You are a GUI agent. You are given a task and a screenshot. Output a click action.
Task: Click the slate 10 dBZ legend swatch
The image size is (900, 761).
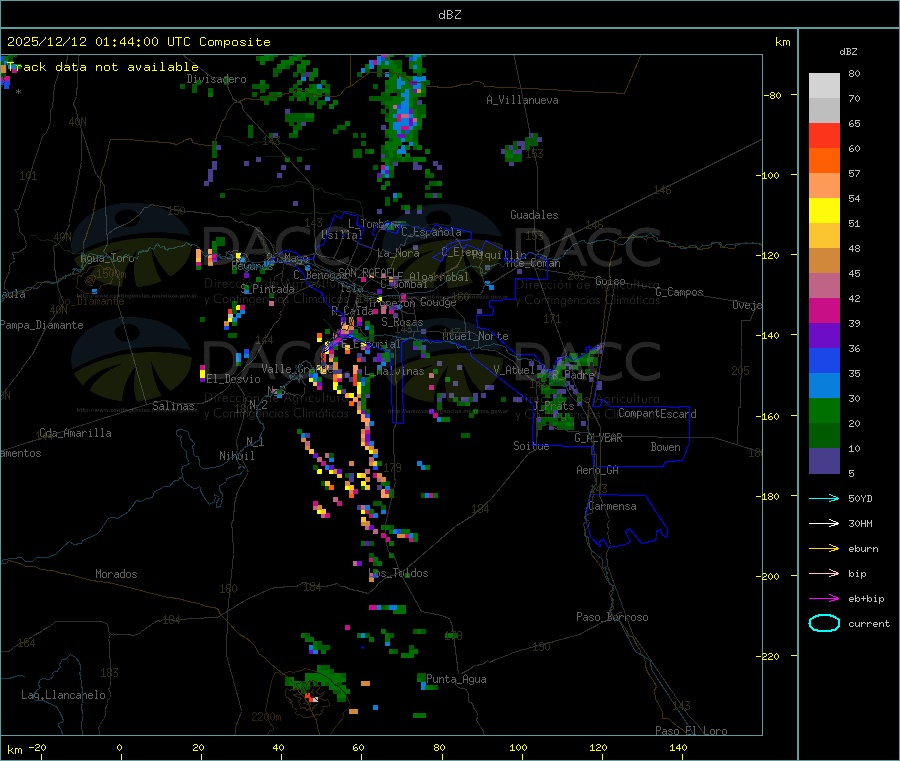pyautogui.click(x=824, y=461)
